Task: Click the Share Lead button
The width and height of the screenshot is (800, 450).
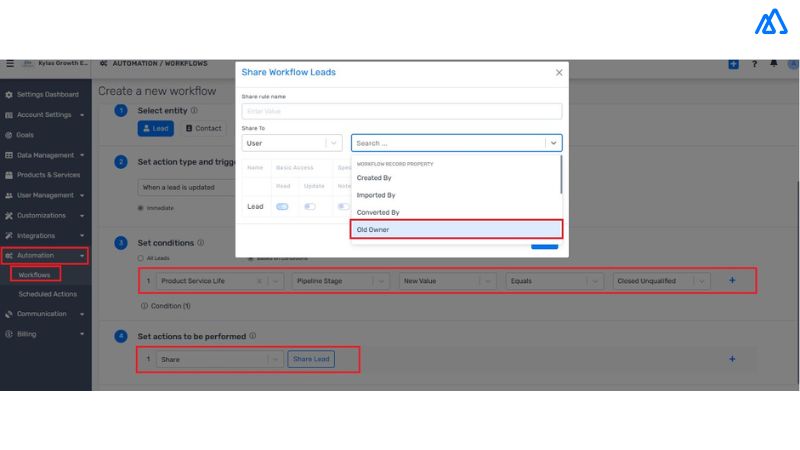Action: point(311,359)
